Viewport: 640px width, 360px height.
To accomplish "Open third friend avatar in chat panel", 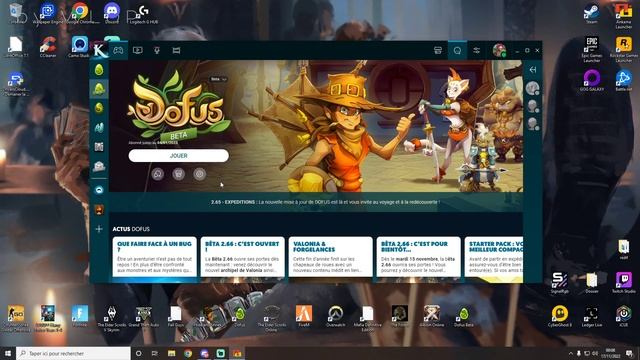I will pyautogui.click(x=533, y=123).
